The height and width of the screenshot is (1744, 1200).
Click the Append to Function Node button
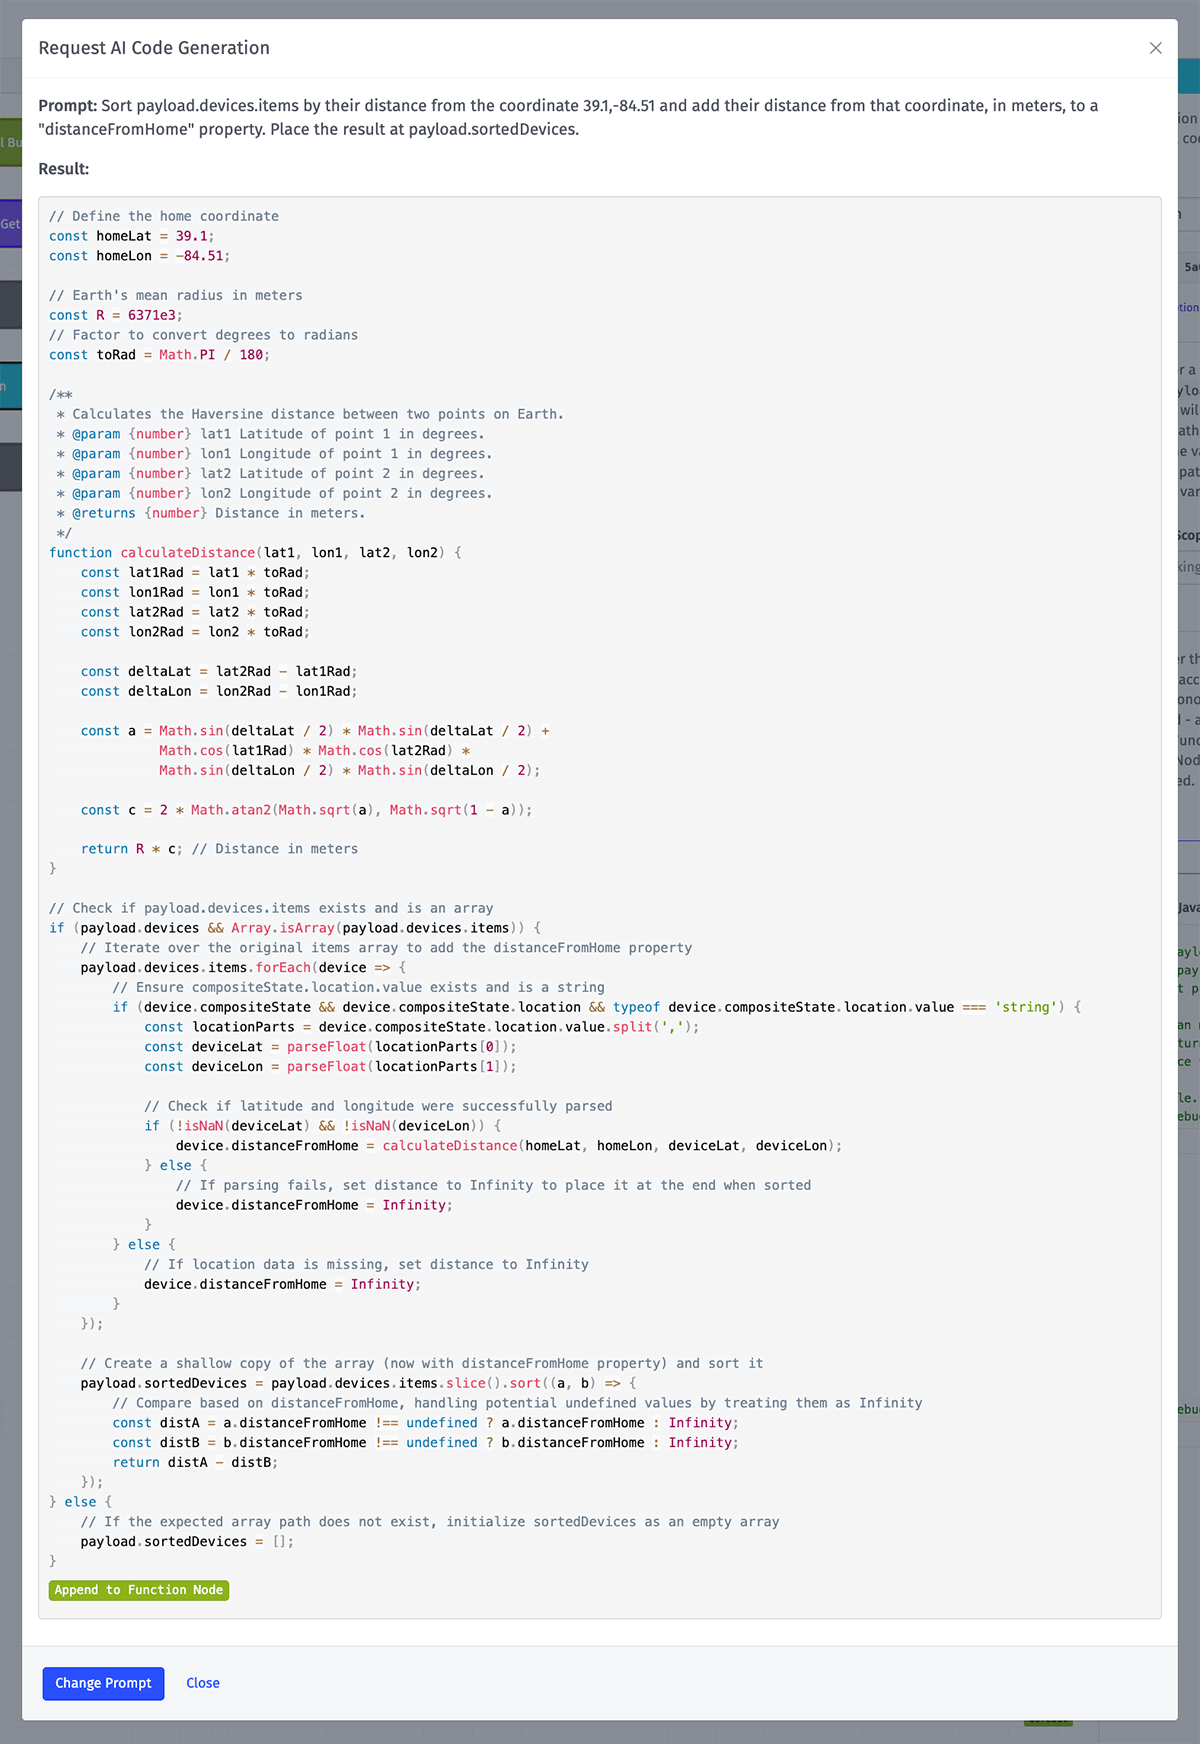(x=139, y=1590)
